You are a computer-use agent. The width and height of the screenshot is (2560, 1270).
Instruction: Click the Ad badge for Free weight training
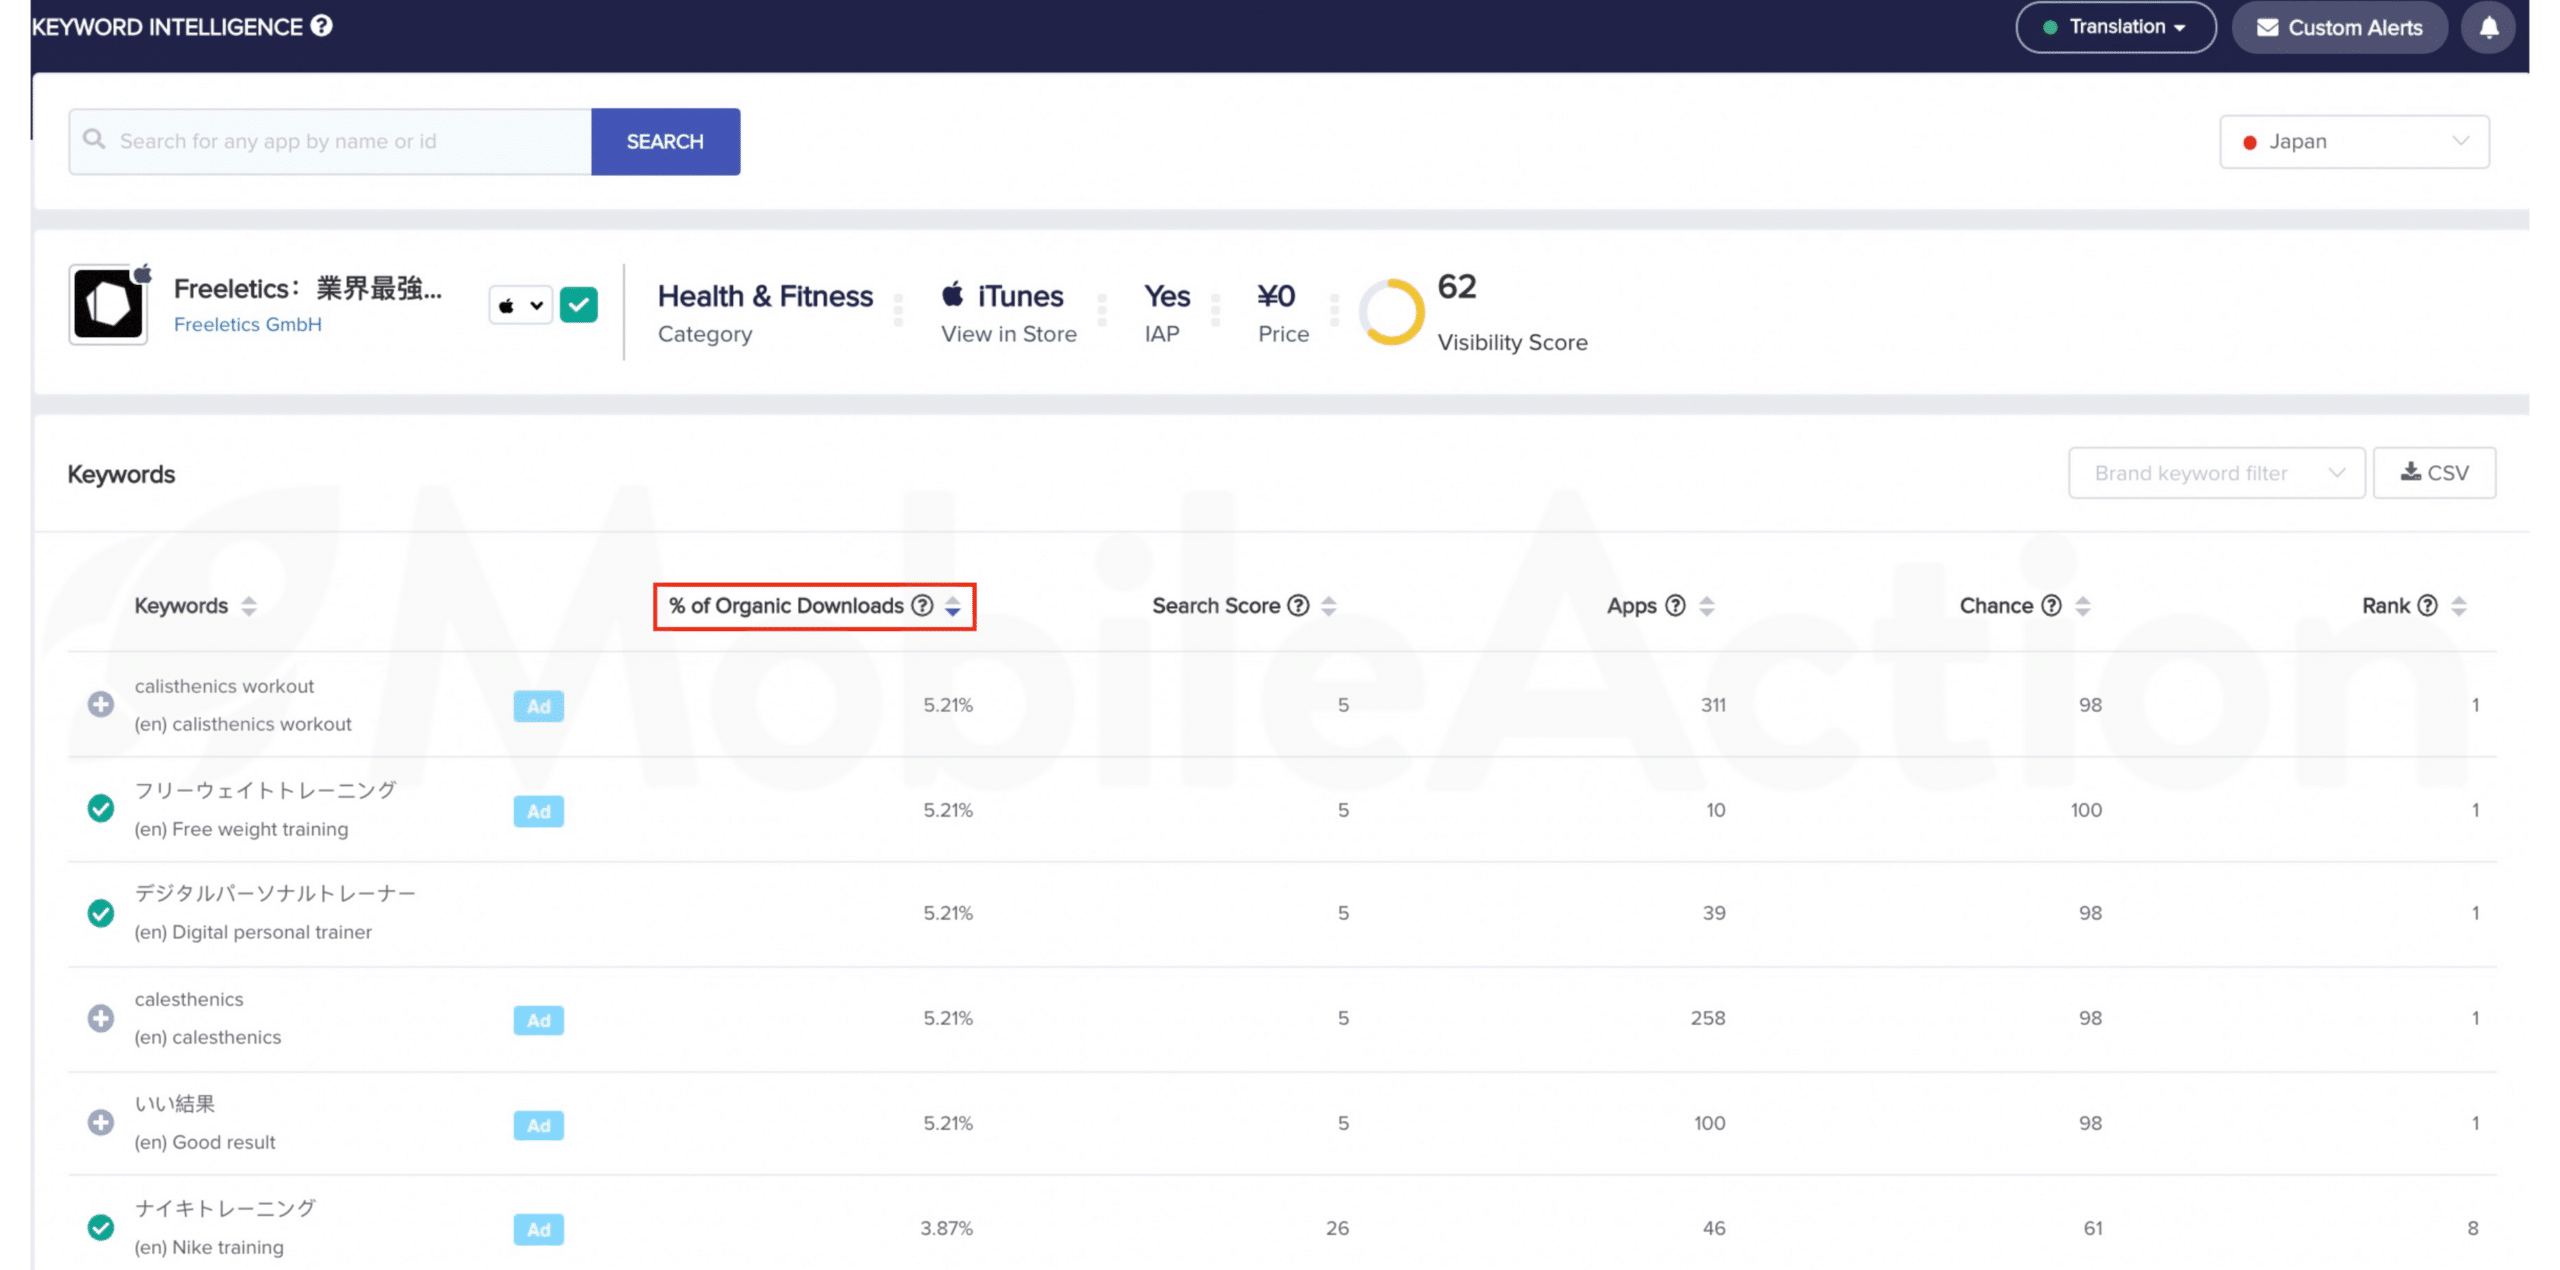point(538,811)
